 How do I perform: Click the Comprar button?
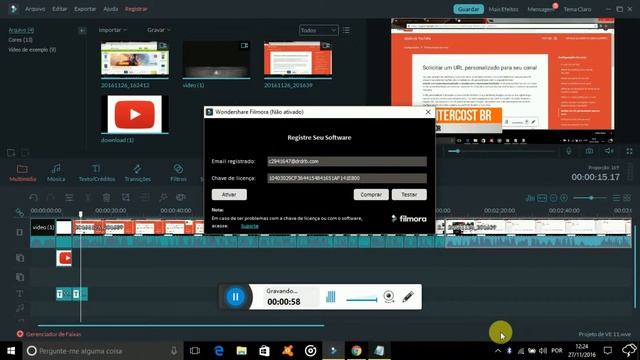[x=371, y=194]
